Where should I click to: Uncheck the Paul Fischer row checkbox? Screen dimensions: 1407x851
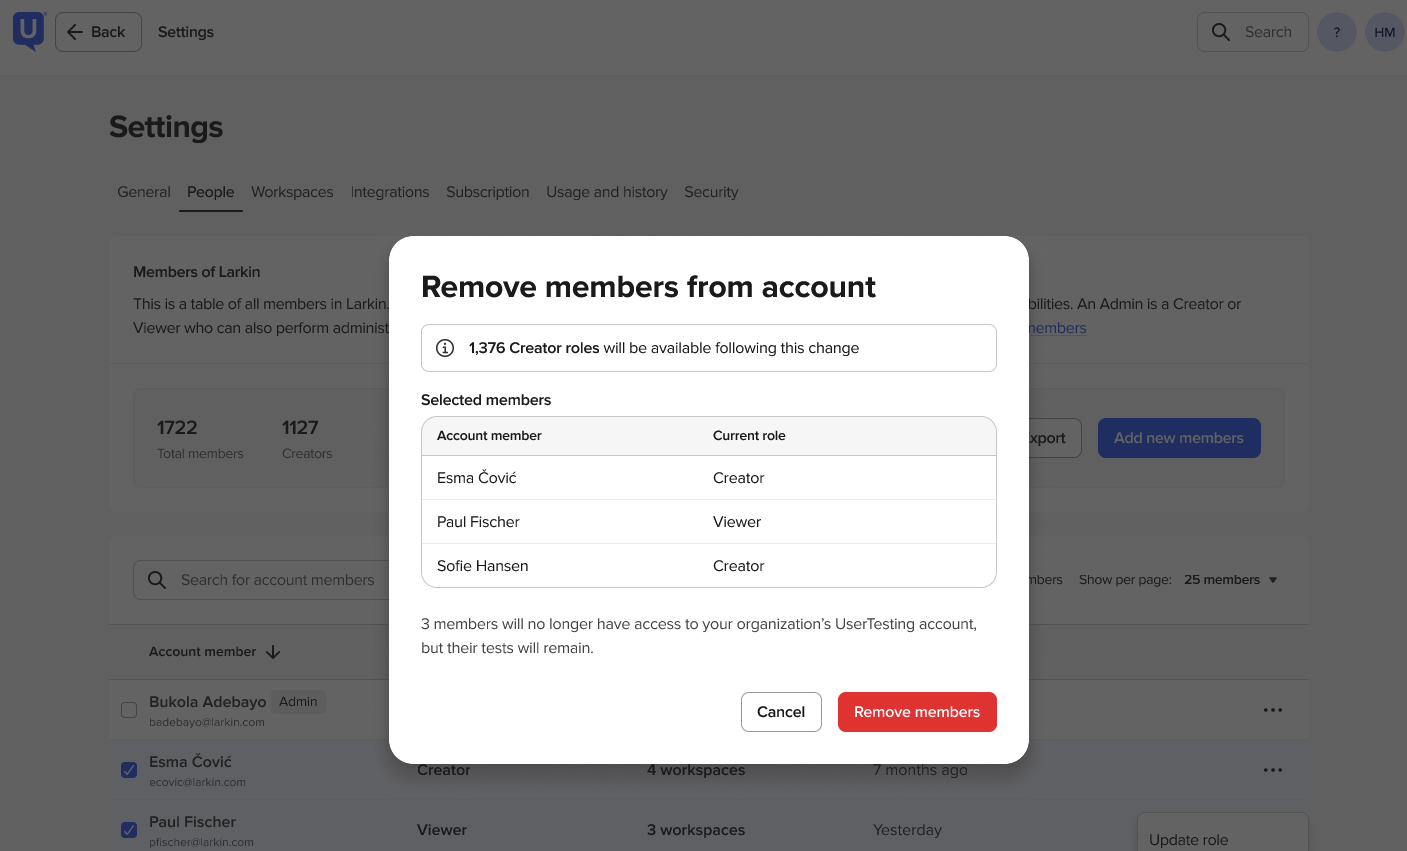(129, 830)
